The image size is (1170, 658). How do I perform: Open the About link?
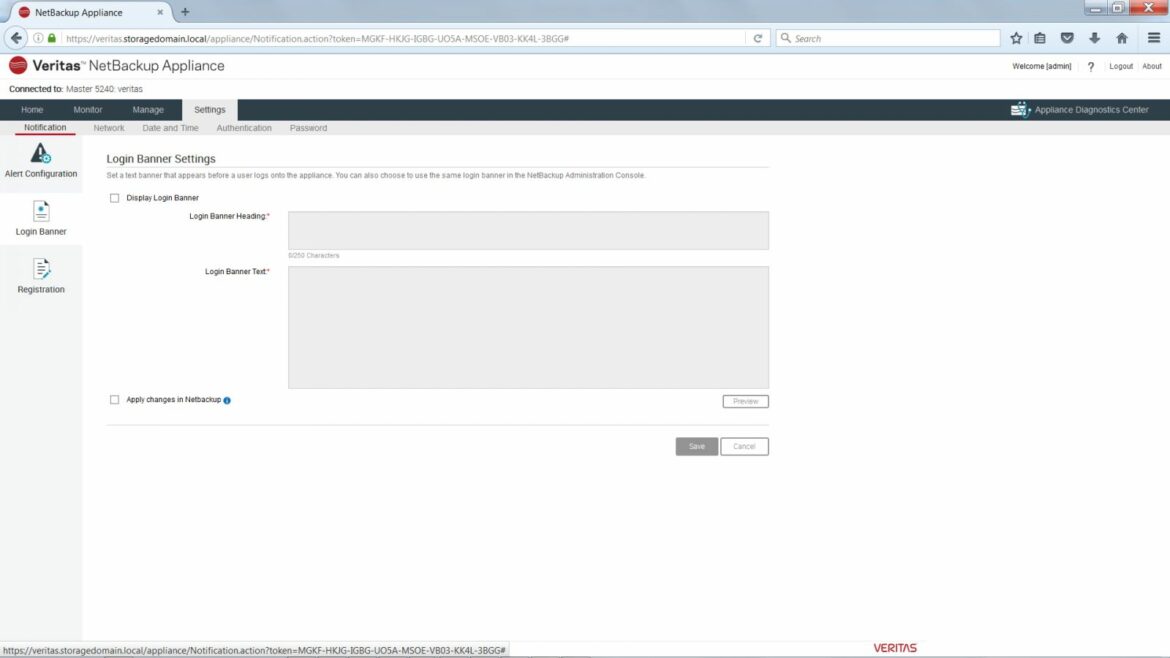tap(1151, 66)
